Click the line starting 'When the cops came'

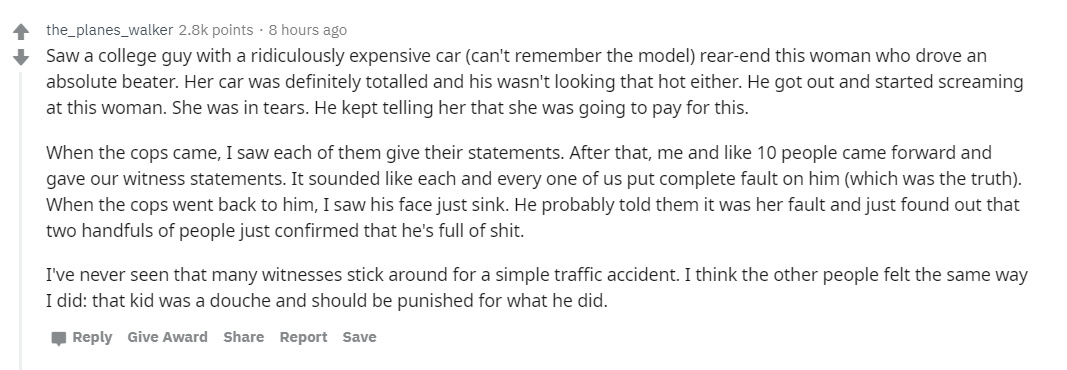click(519, 153)
